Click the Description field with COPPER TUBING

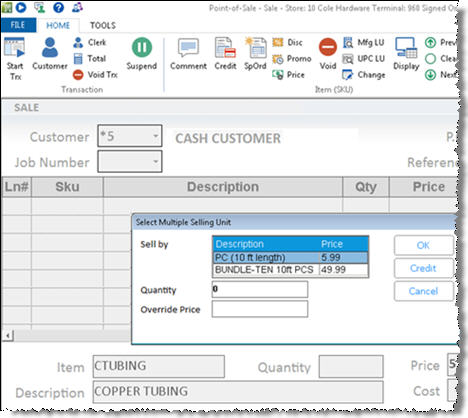[x=238, y=392]
